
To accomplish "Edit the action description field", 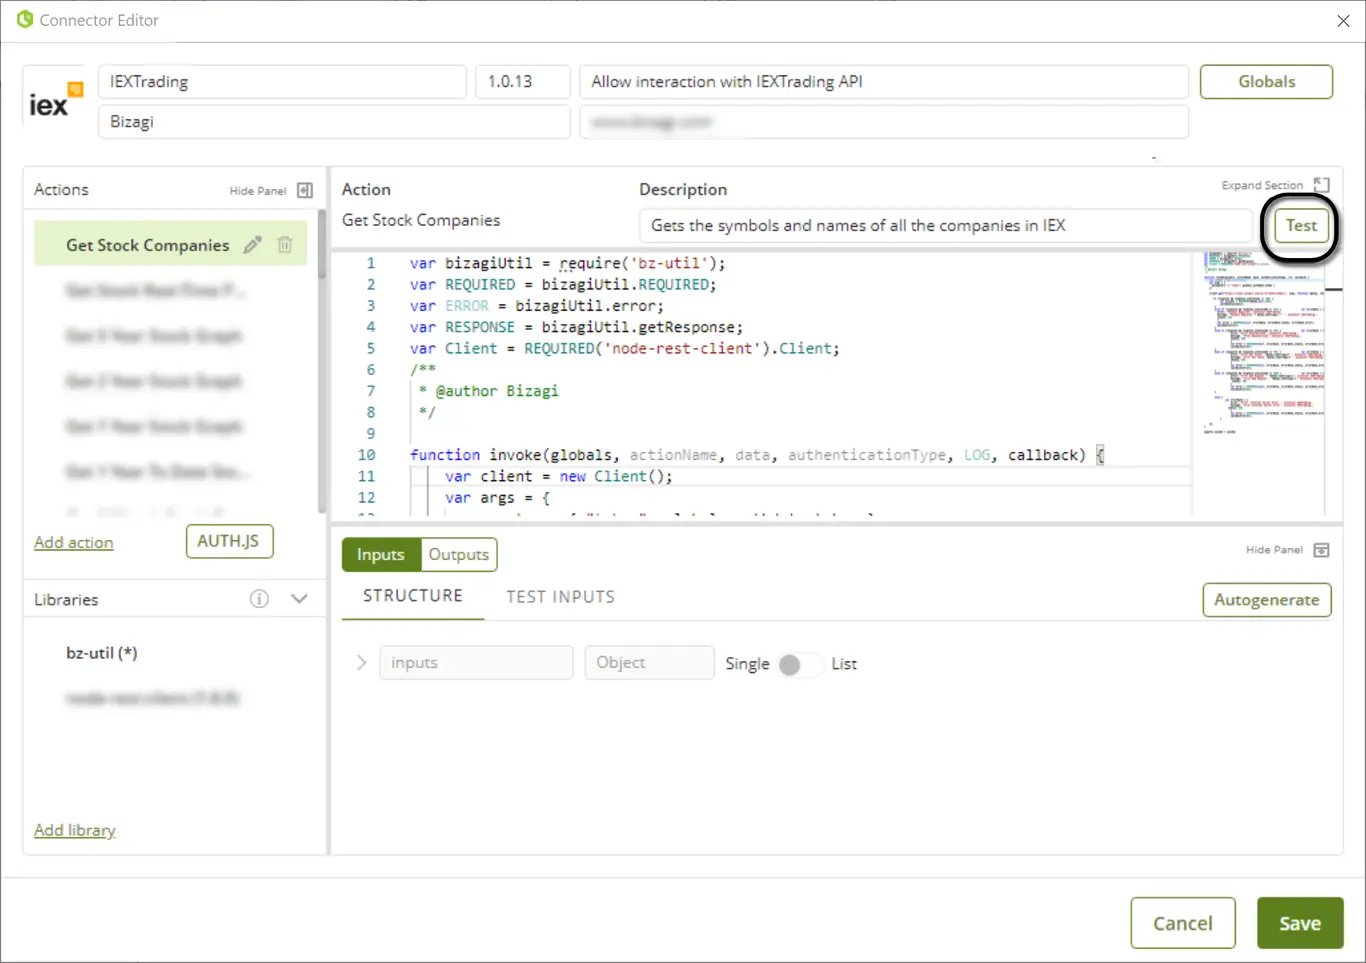I will (x=945, y=226).
